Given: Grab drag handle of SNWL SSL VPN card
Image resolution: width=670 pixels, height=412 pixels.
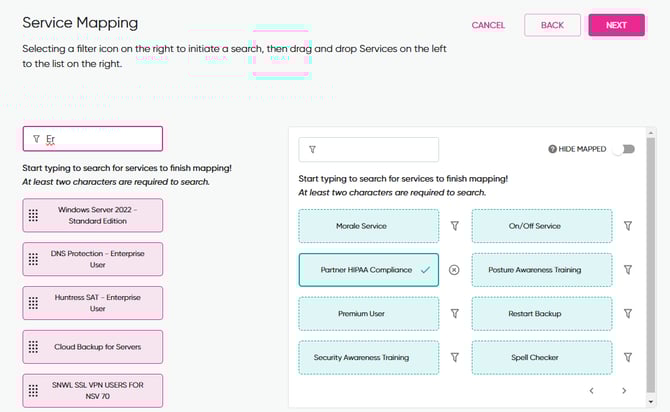Looking at the screenshot, I should pyautogui.click(x=33, y=391).
